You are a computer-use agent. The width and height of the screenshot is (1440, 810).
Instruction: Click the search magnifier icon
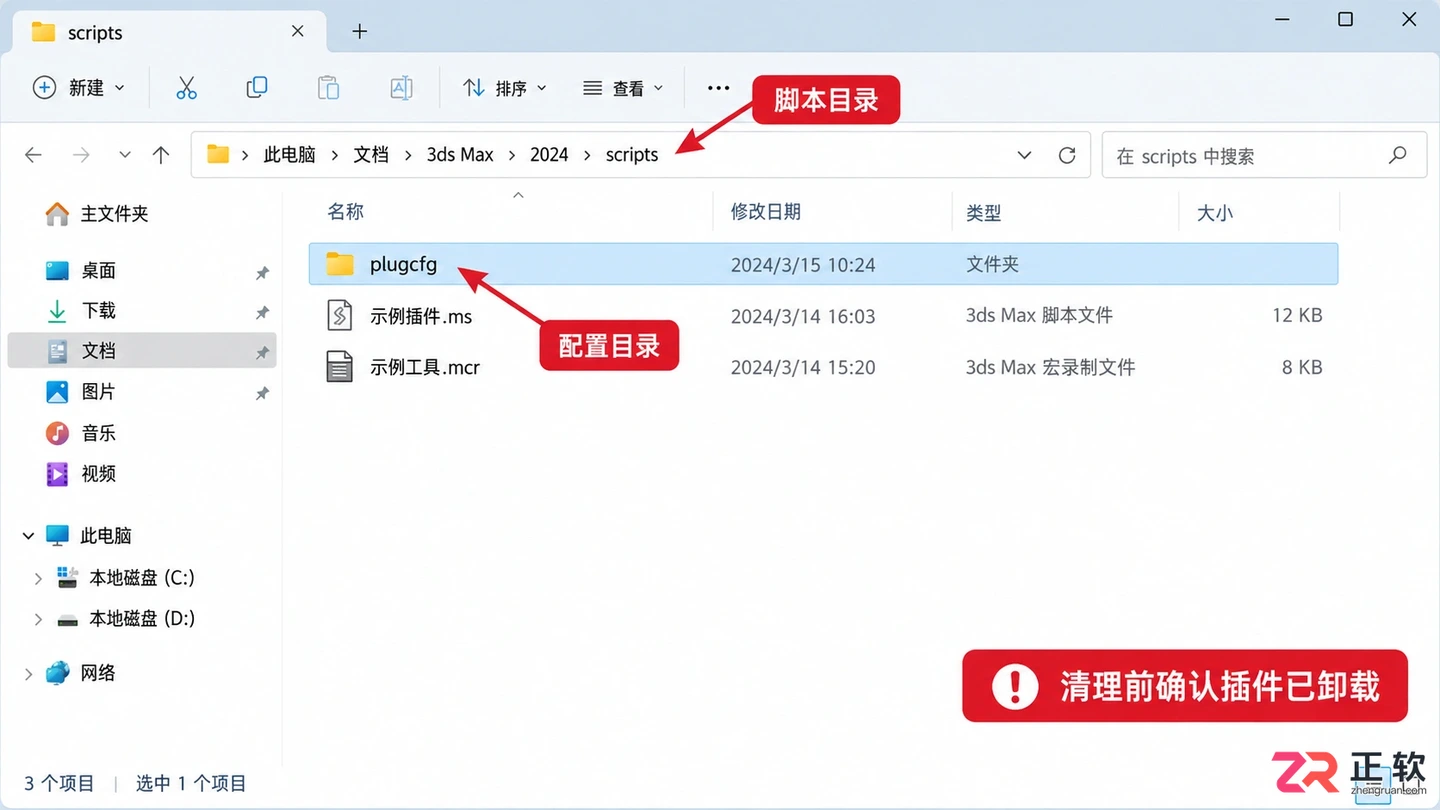1398,155
